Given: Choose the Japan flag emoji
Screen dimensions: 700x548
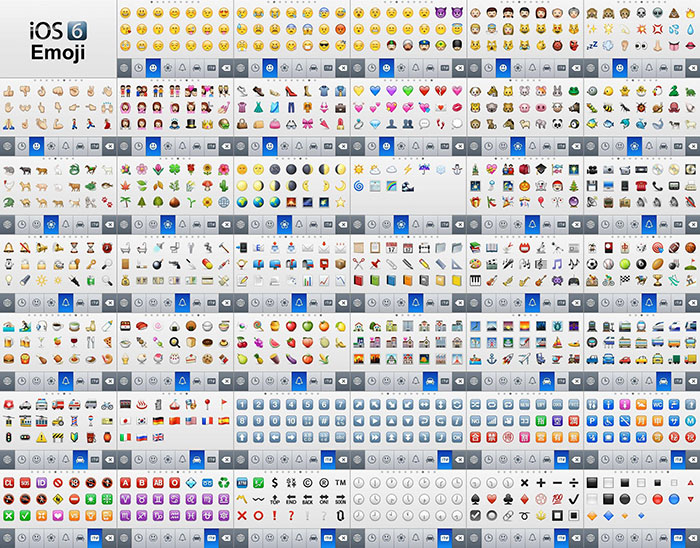Looking at the screenshot, I should coord(125,421).
